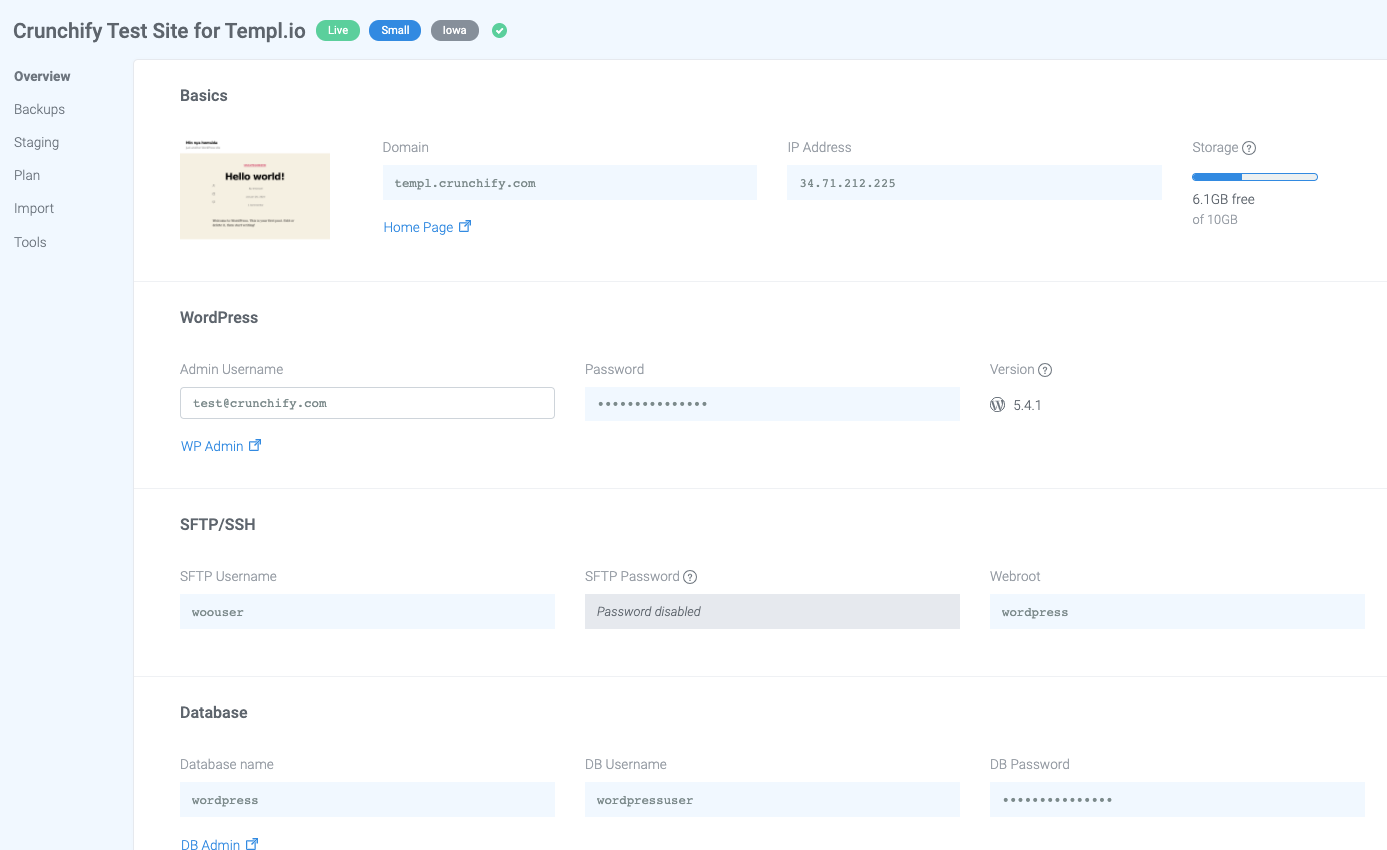This screenshot has width=1387, height=850.
Task: Go to the Staging sidebar item
Action: pyautogui.click(x=36, y=142)
